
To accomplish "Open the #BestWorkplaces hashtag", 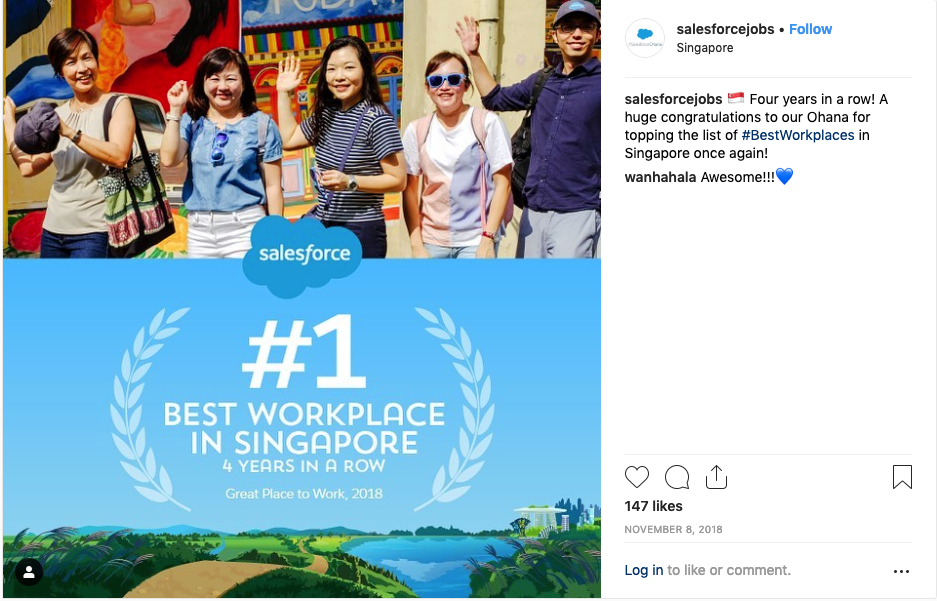I will pyautogui.click(x=798, y=135).
